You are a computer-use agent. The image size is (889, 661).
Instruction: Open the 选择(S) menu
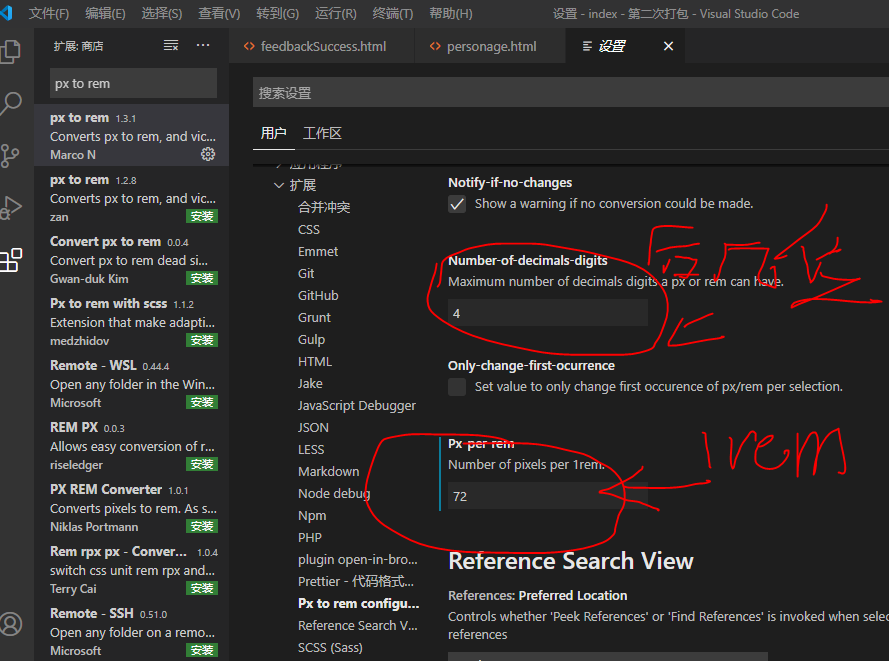(x=162, y=14)
